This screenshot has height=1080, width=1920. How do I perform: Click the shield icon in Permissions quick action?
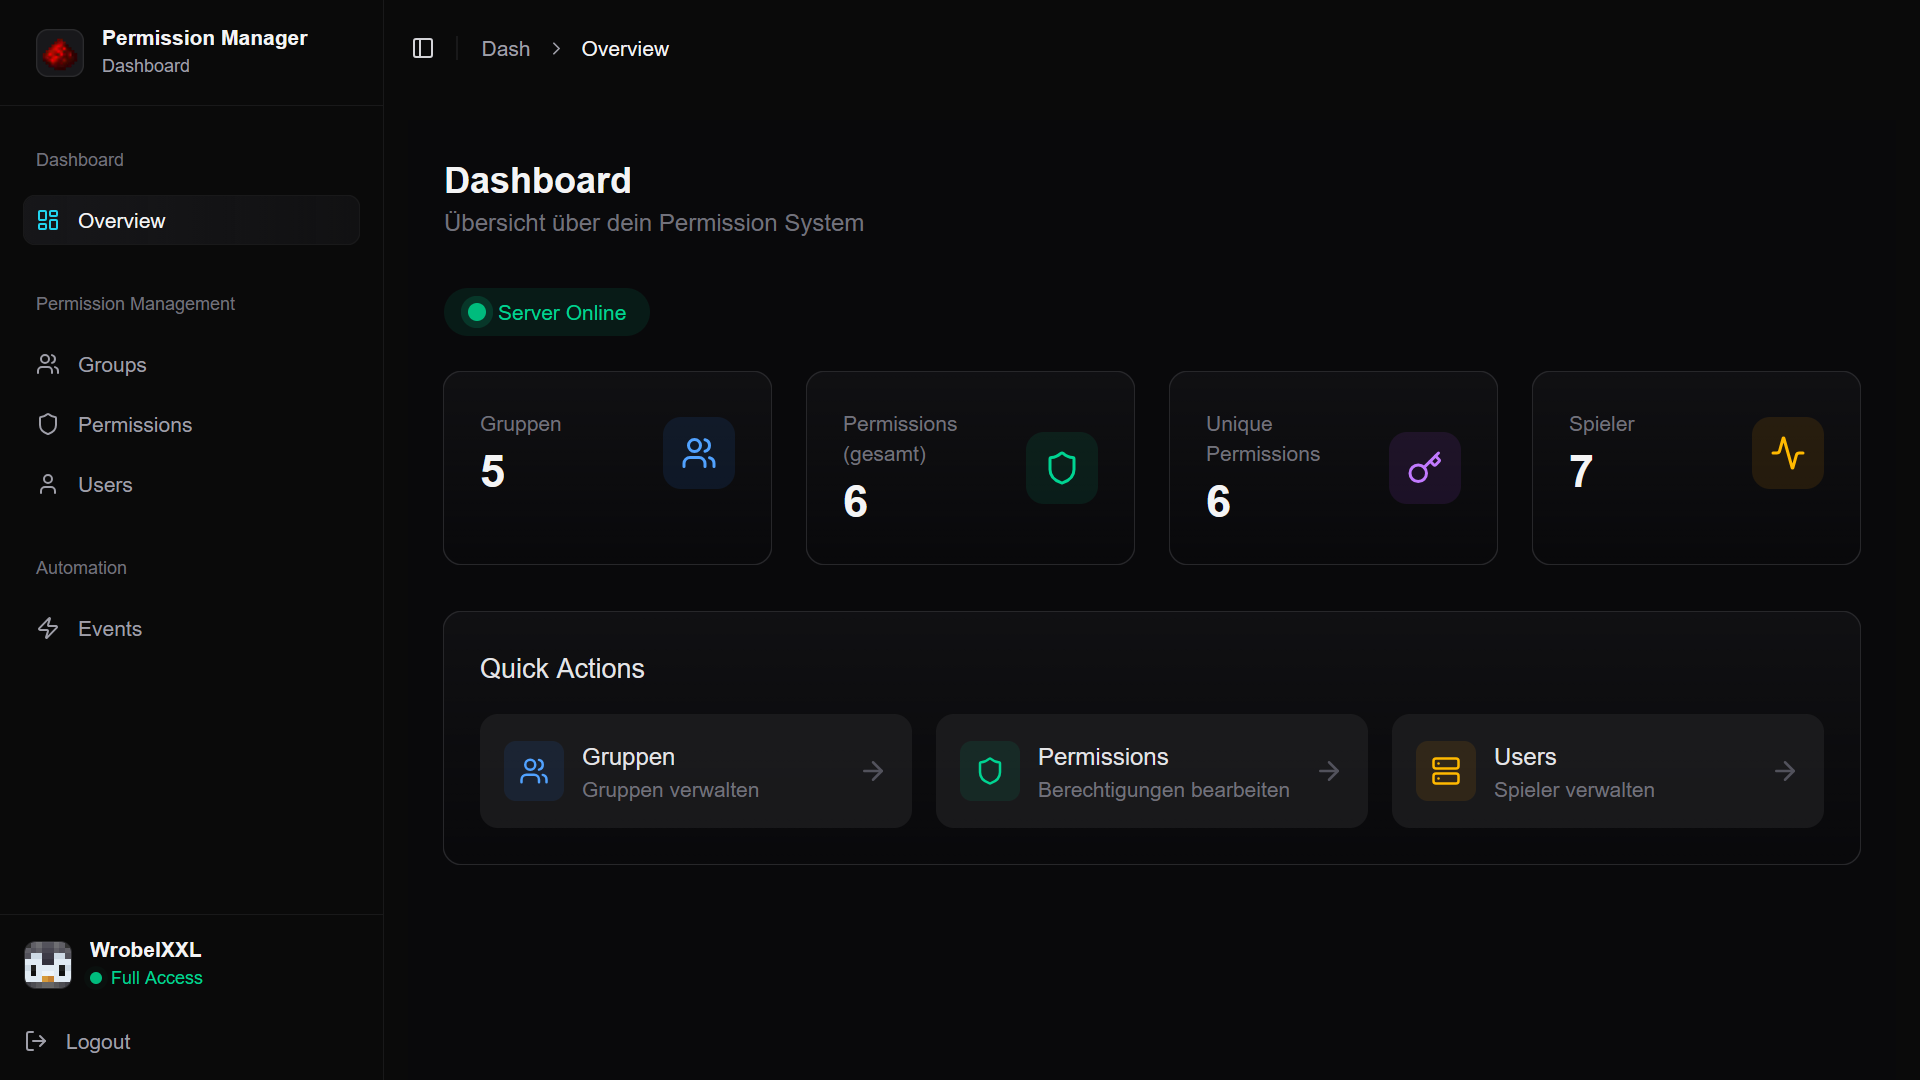988,770
